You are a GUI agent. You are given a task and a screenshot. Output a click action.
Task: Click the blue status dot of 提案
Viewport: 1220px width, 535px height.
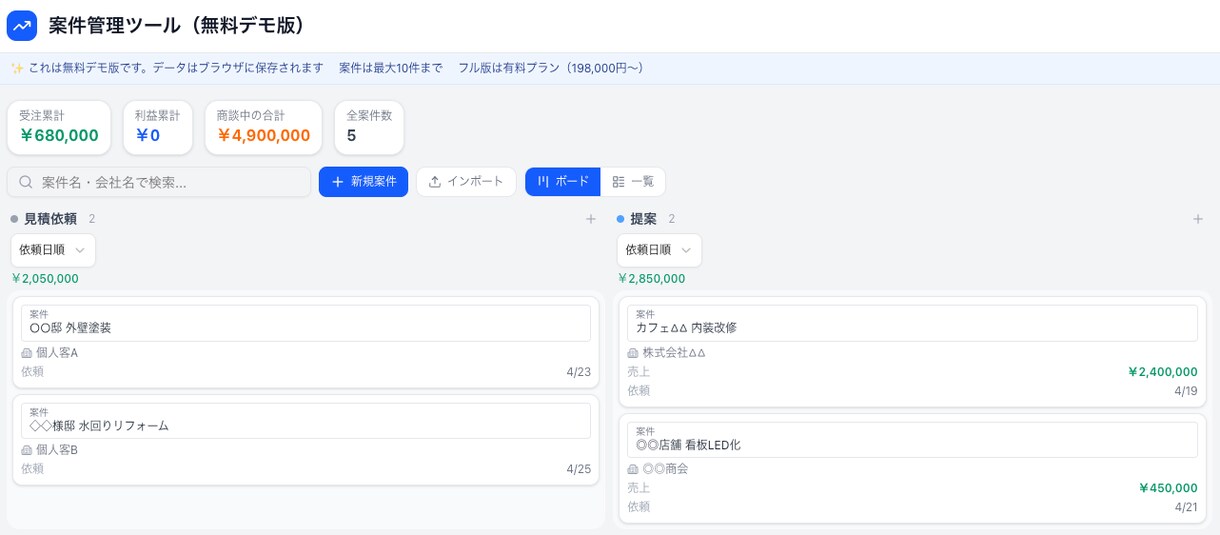[x=621, y=219]
